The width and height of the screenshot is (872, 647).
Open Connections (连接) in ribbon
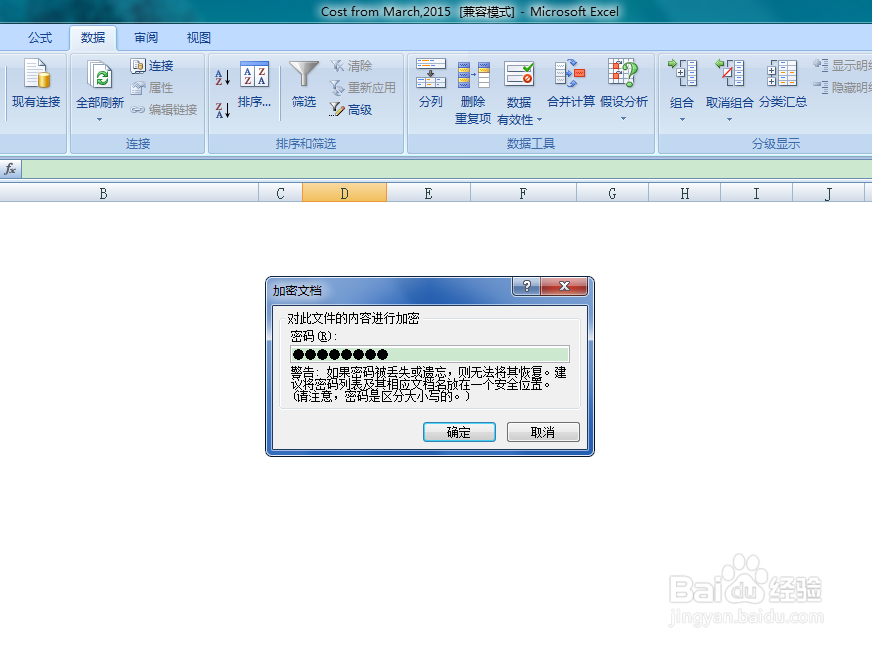pyautogui.click(x=152, y=66)
